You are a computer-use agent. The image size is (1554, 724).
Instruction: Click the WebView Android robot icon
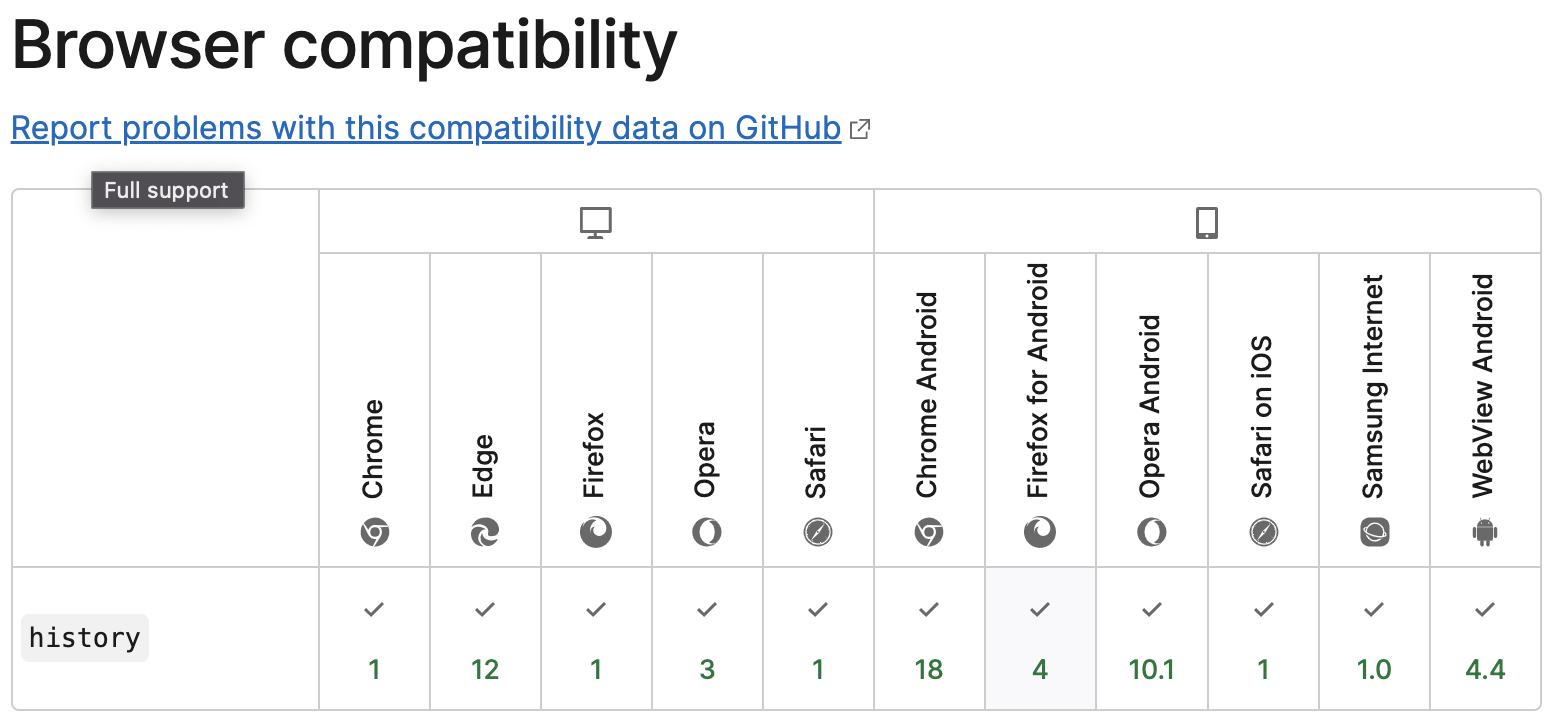point(1486,533)
